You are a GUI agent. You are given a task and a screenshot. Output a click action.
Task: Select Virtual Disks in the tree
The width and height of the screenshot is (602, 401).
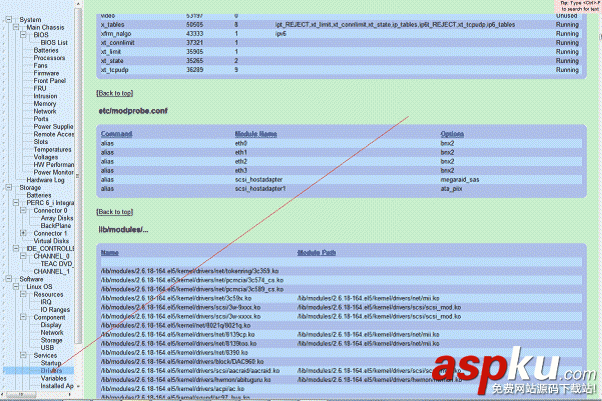pos(51,241)
